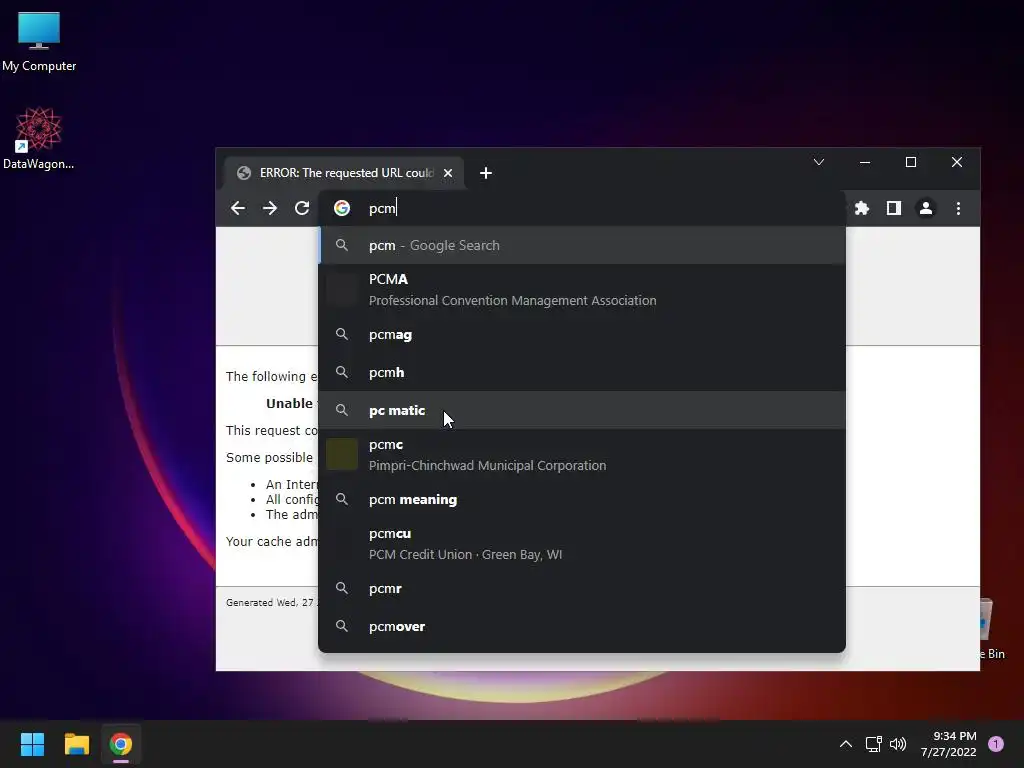The image size is (1024, 768).
Task: Open the Chrome Extensions puzzle icon
Action: pyautogui.click(x=862, y=208)
